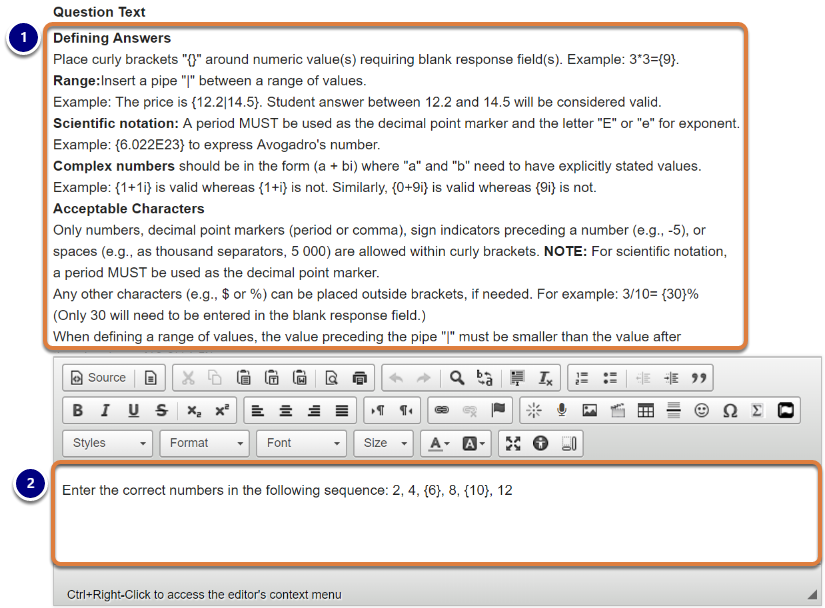Click into the sequence question text field
The image size is (825, 608).
(x=437, y=513)
